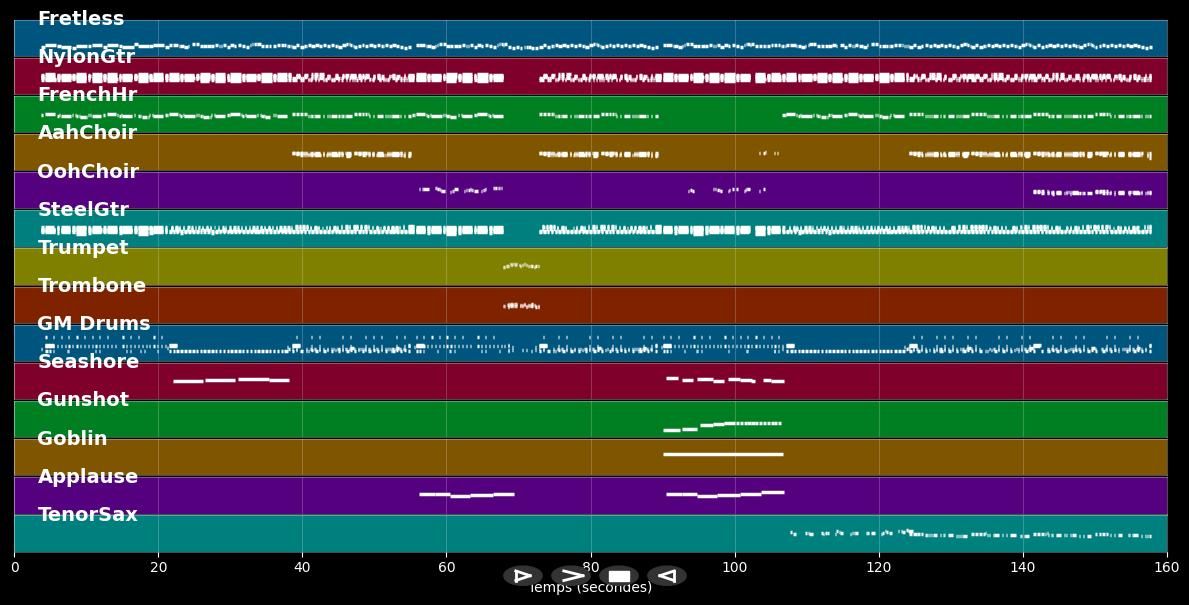Click the Seashore track name
1189x605 pixels.
pos(89,361)
